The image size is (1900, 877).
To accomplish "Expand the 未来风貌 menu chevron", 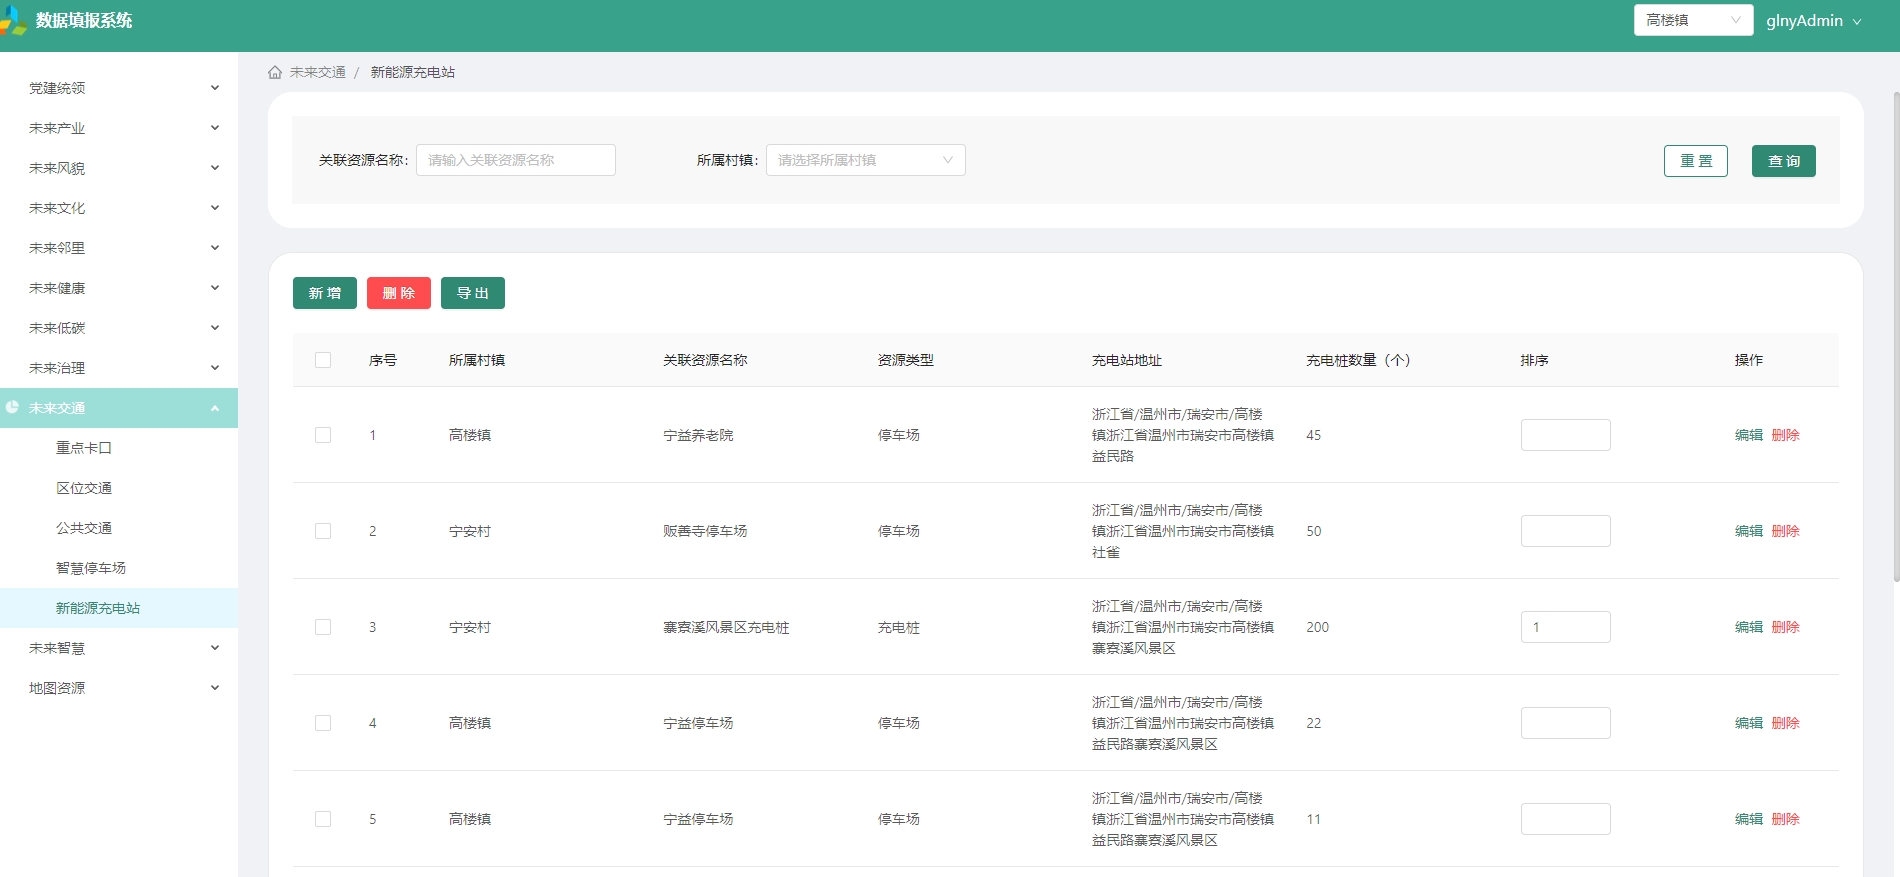I will 214,168.
